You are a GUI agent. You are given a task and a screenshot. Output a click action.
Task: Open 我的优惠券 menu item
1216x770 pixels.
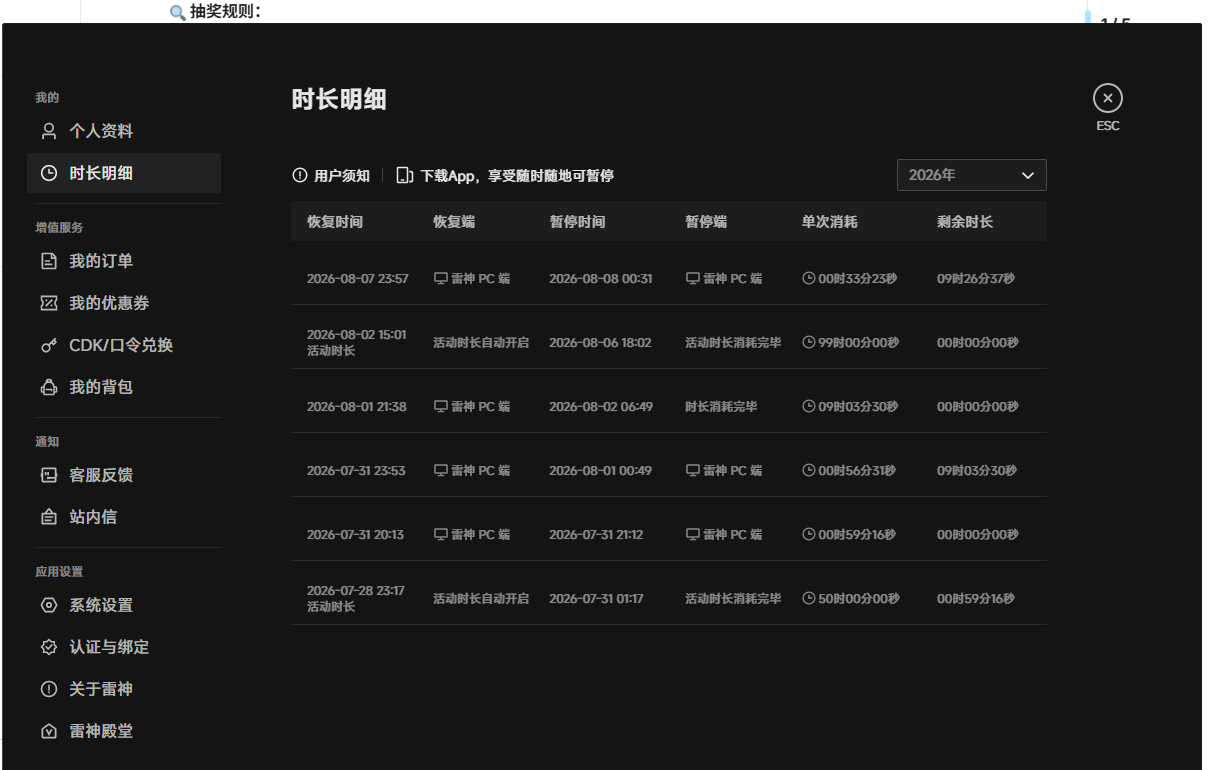click(x=124, y=303)
